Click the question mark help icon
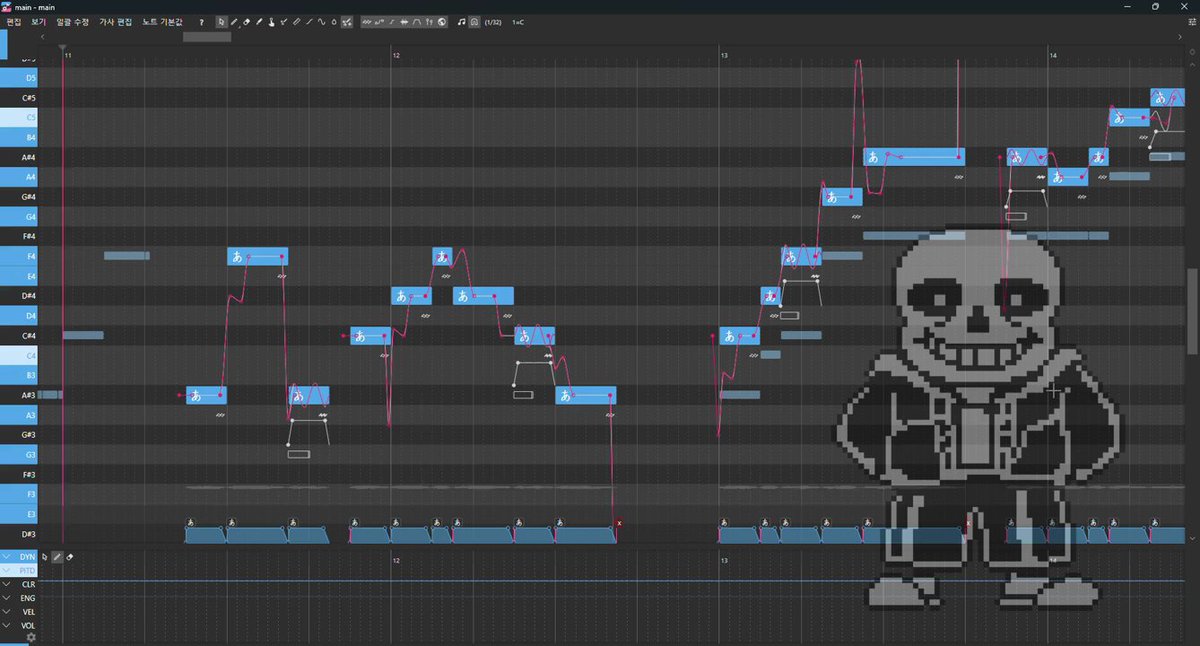The width and height of the screenshot is (1200, 646). 201,21
